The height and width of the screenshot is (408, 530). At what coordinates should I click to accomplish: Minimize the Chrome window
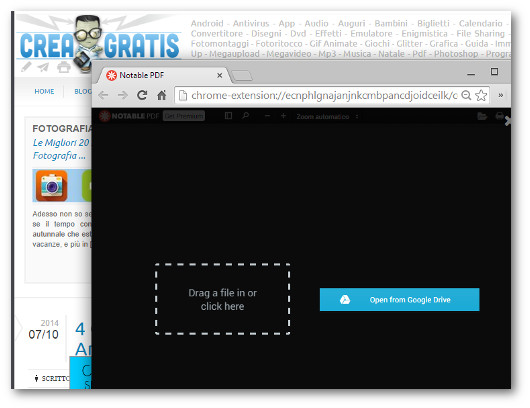click(471, 74)
